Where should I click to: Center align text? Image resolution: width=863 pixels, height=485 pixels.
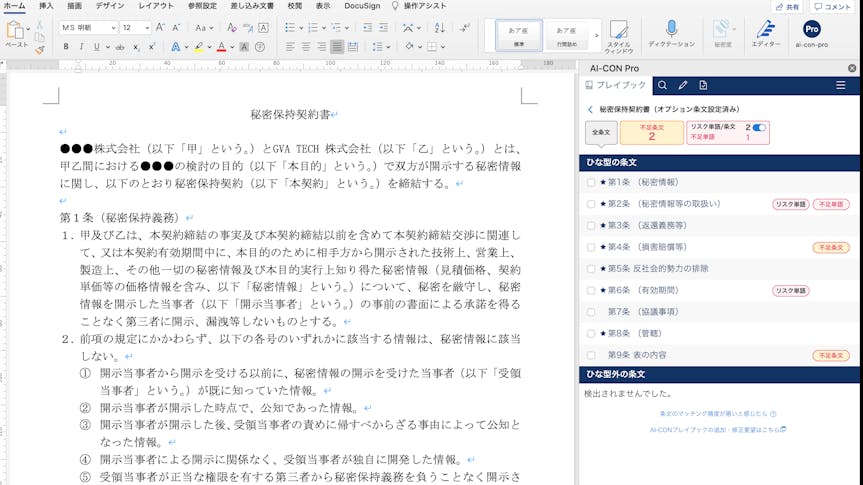click(306, 47)
